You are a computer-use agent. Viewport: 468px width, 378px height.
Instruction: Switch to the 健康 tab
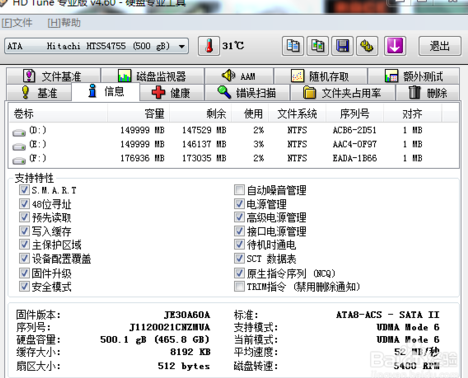point(172,92)
